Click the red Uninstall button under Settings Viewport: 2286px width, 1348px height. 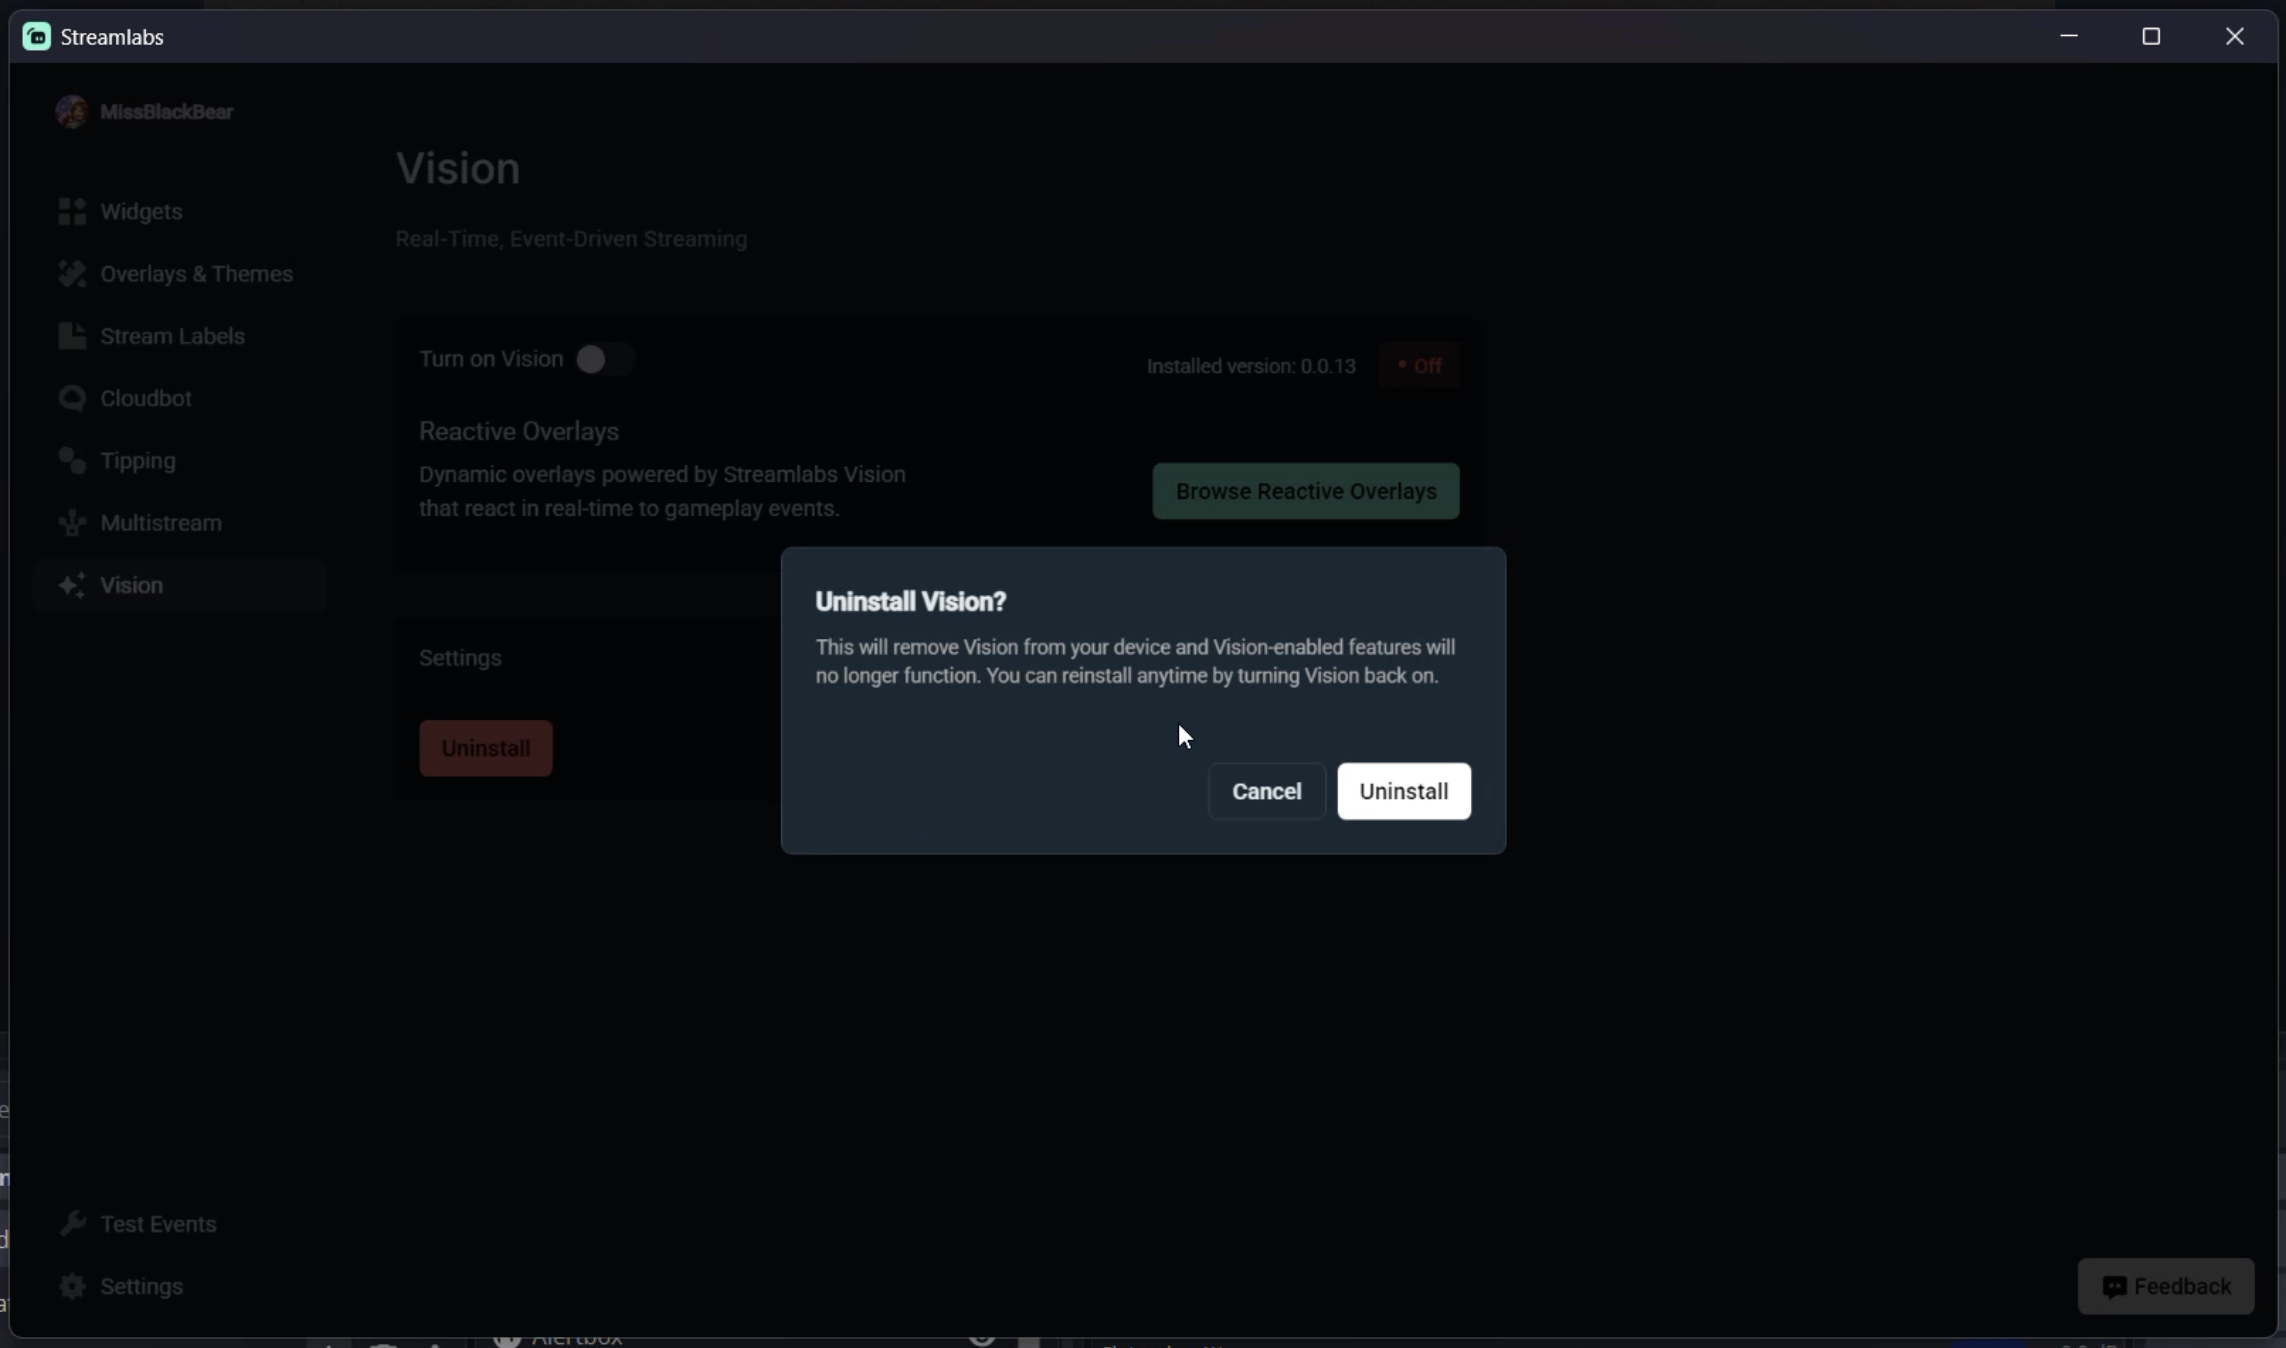coord(486,748)
